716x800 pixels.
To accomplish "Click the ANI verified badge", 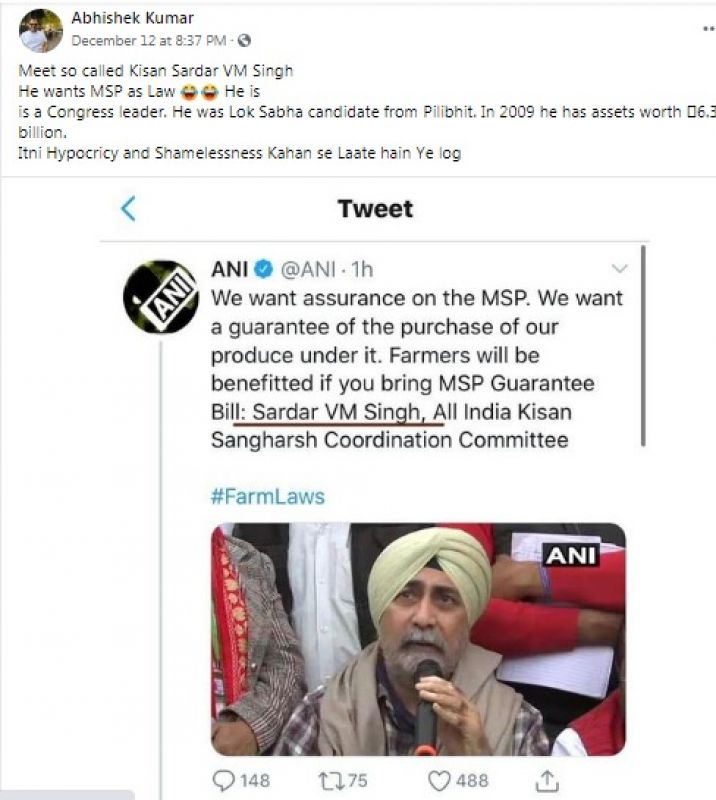I will pos(264,269).
